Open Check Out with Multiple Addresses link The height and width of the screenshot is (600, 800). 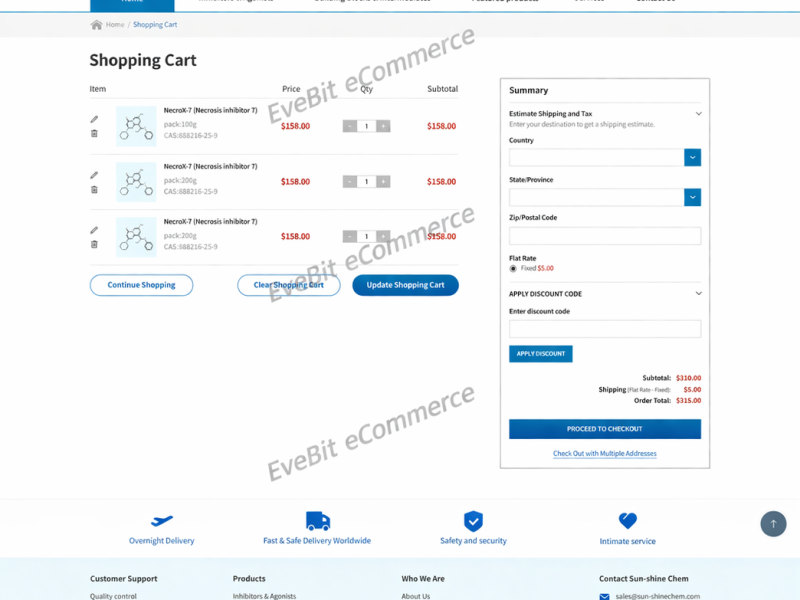605,454
